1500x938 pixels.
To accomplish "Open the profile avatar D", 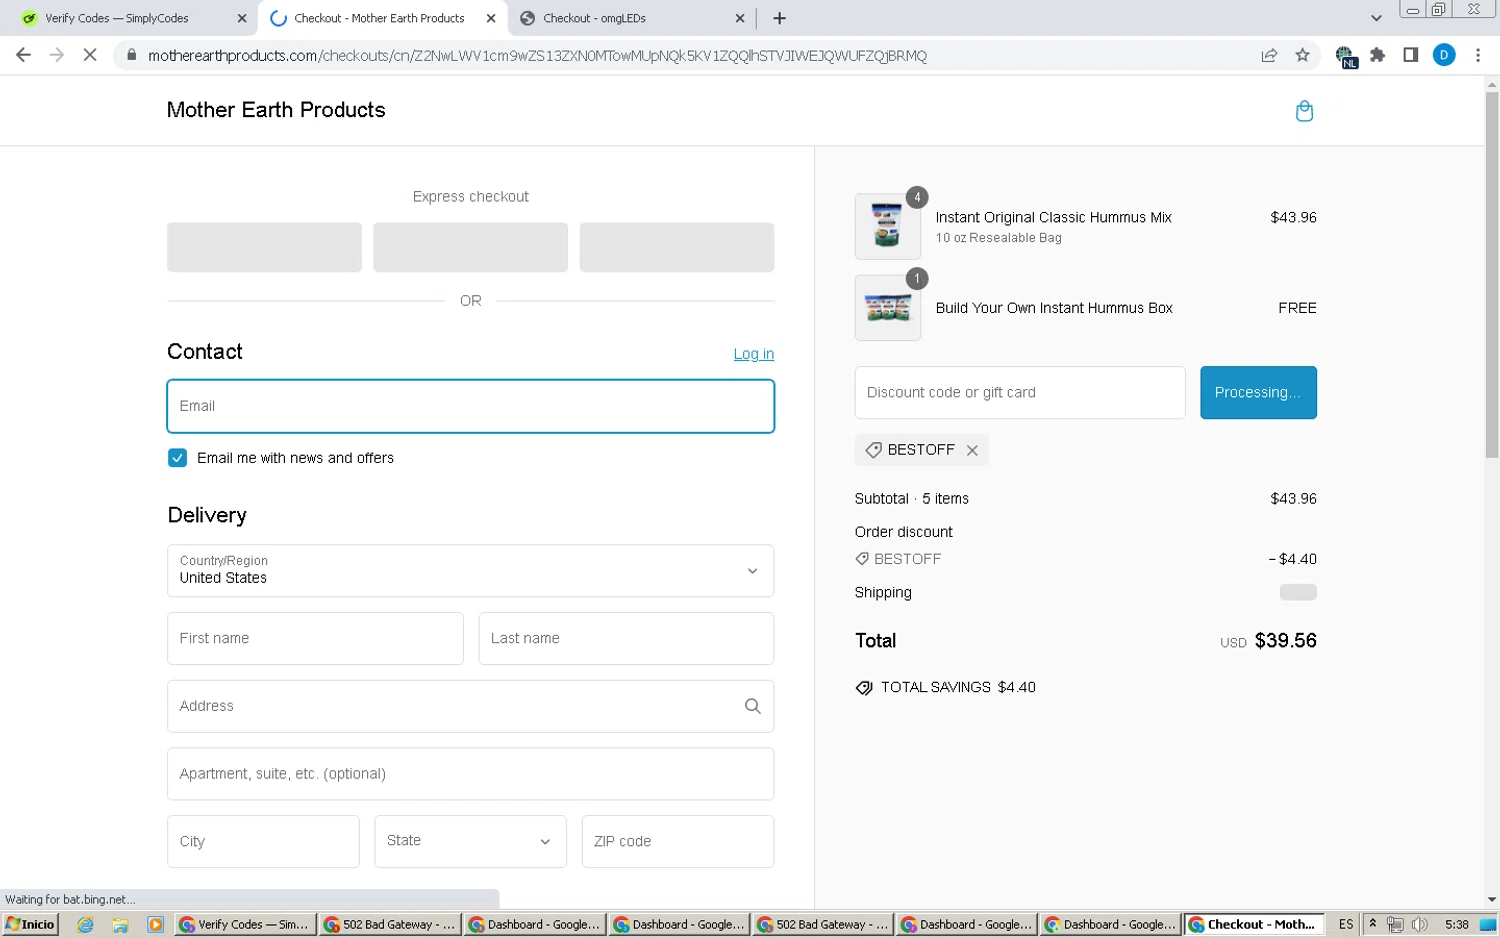I will click(1444, 55).
